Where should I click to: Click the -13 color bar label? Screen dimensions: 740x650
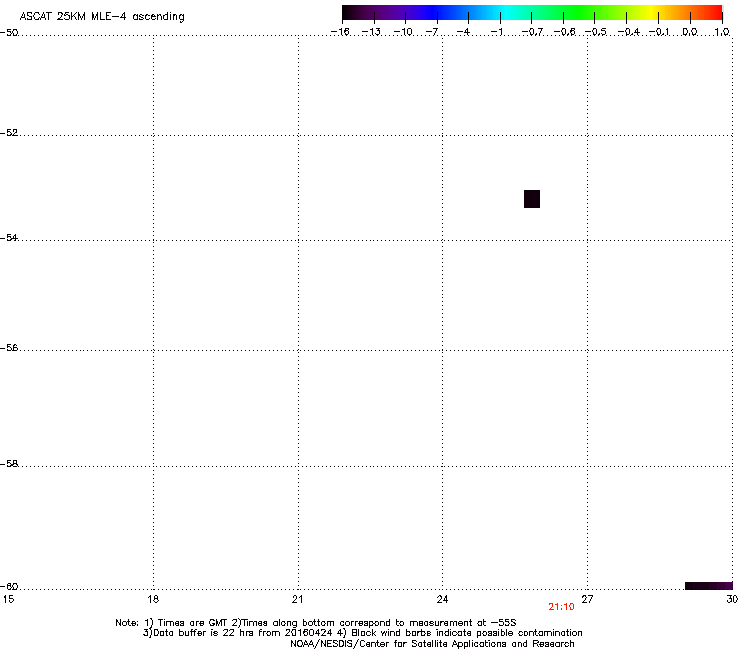tap(371, 32)
